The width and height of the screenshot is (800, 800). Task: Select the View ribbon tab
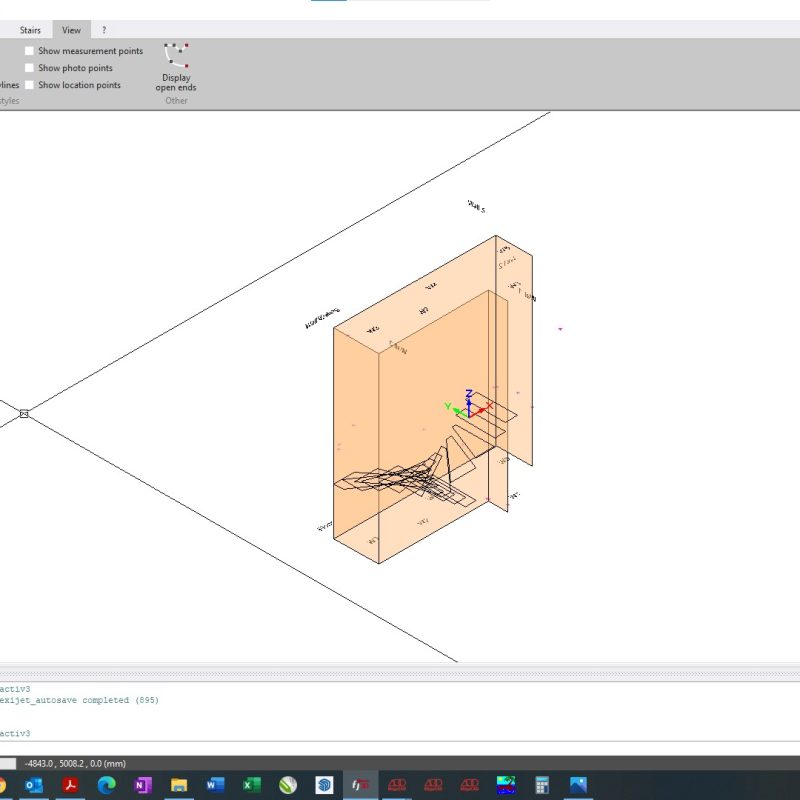pyautogui.click(x=71, y=30)
